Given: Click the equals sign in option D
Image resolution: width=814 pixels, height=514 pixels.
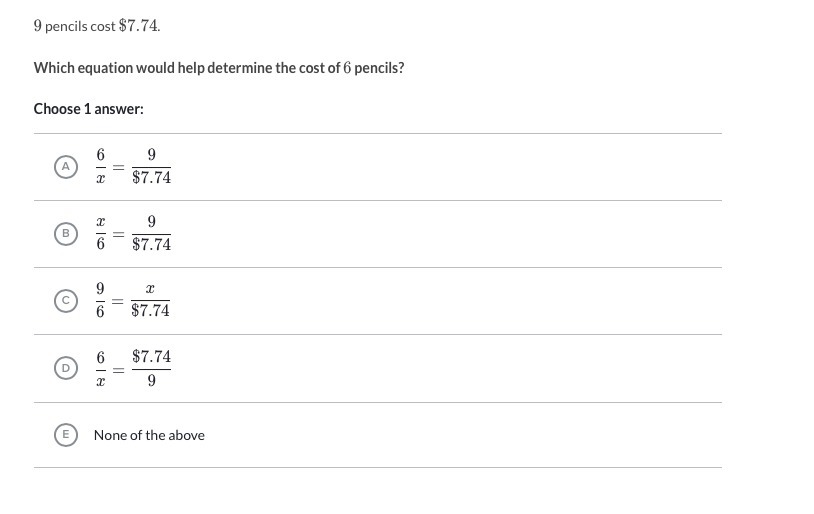Looking at the screenshot, I should (118, 369).
